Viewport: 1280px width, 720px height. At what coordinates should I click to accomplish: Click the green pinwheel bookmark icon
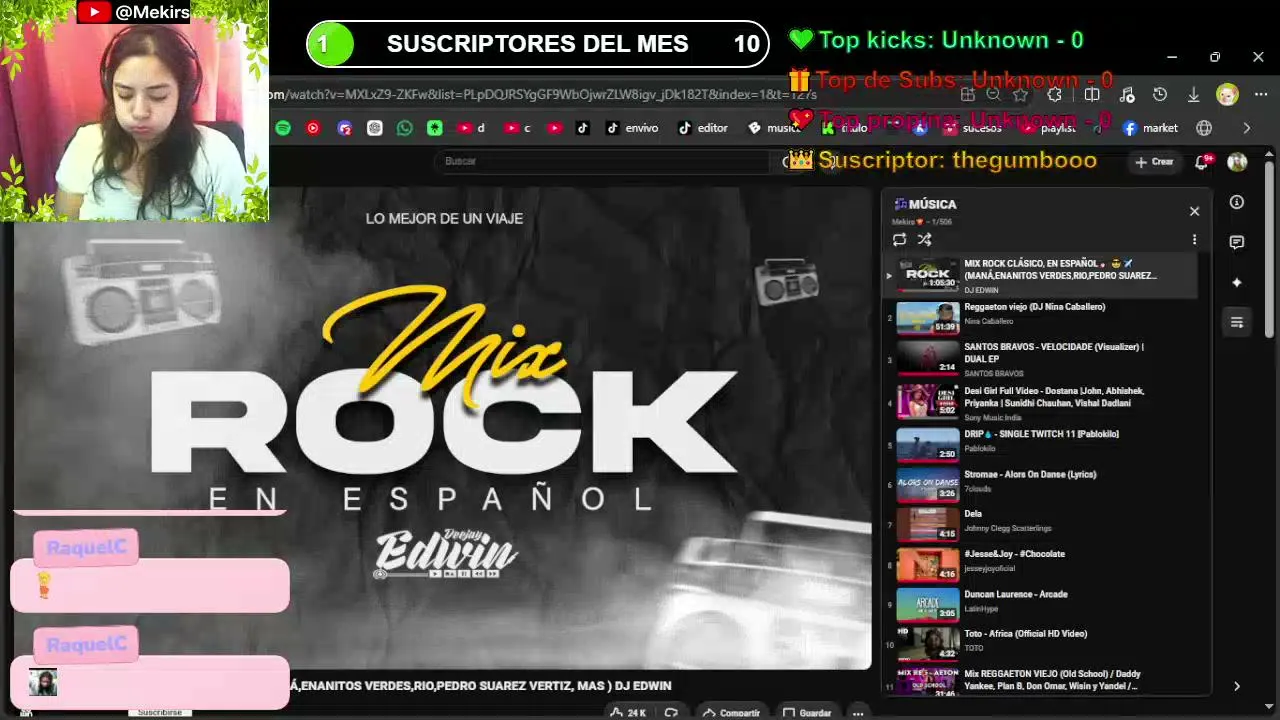(435, 128)
